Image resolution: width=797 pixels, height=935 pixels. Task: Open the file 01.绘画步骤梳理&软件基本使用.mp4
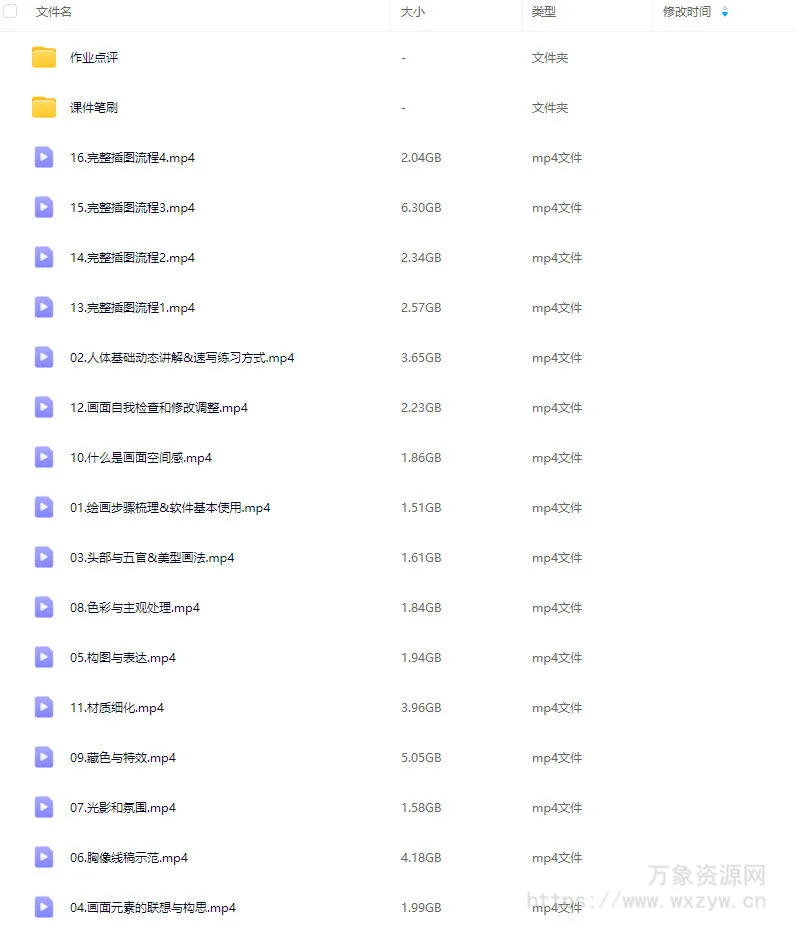(170, 507)
